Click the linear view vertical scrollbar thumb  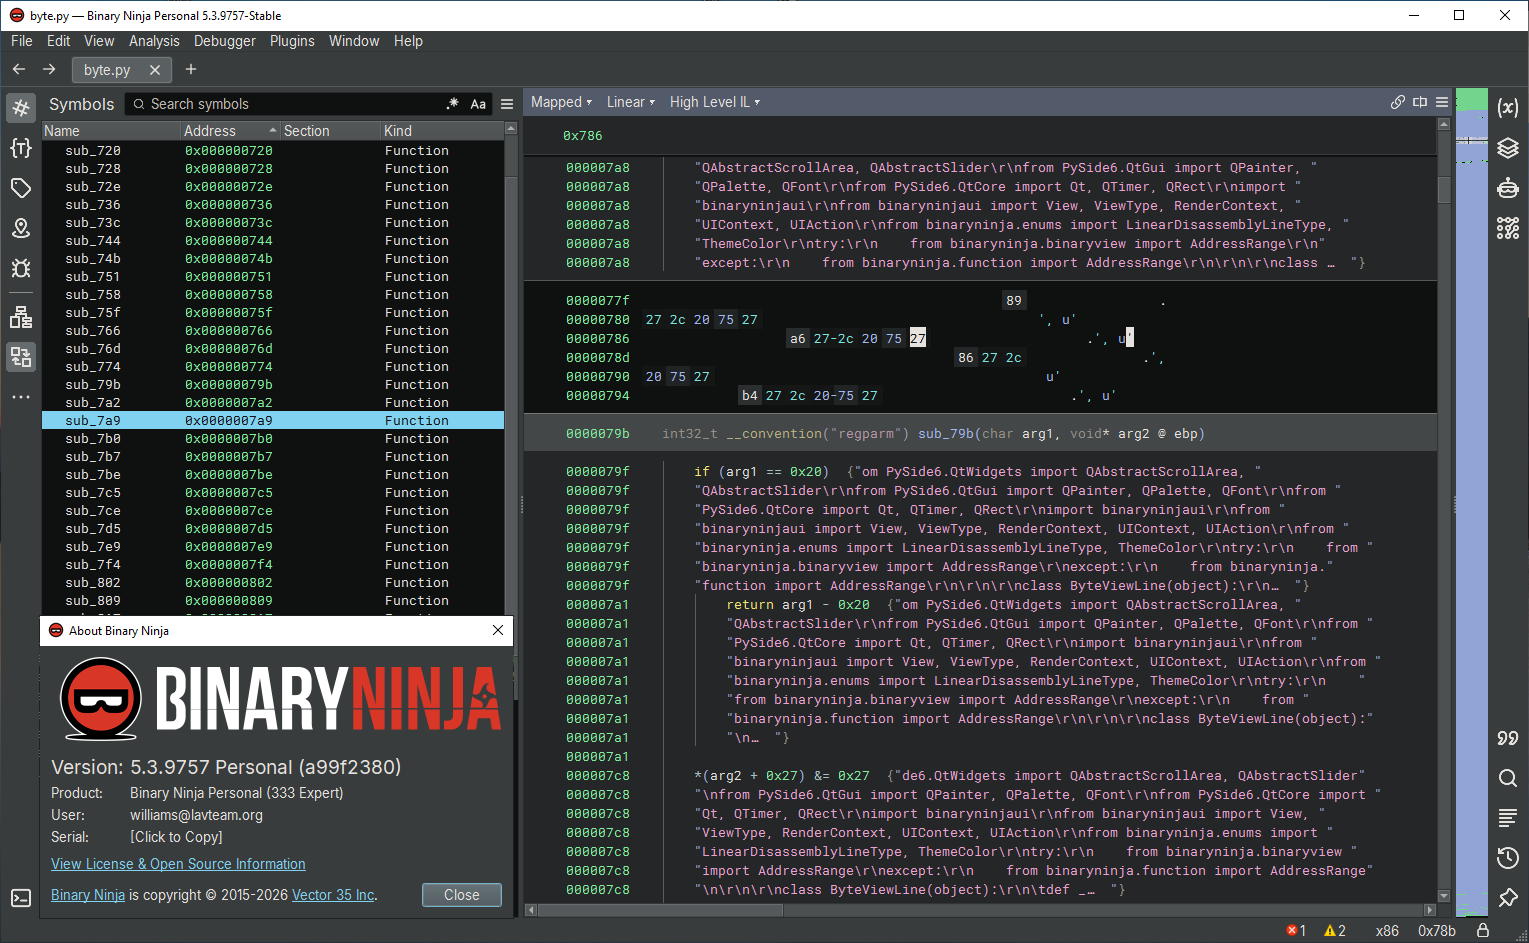click(x=1444, y=189)
